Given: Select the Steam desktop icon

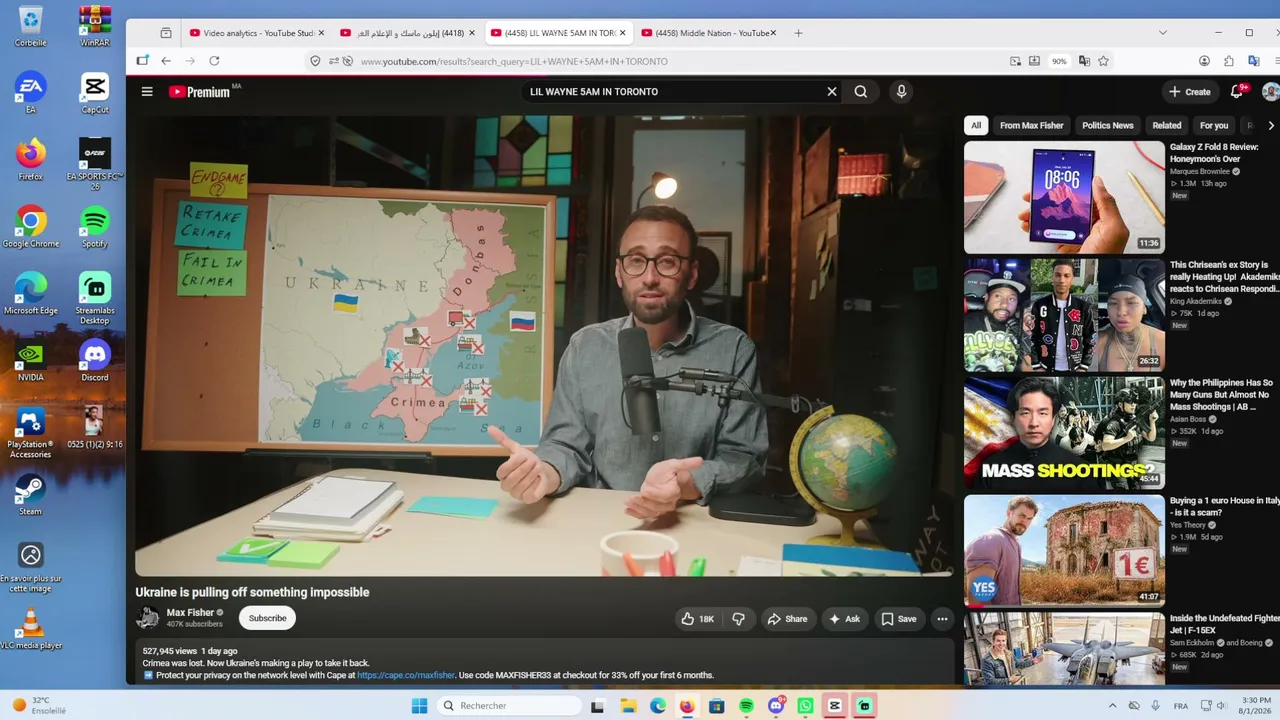Looking at the screenshot, I should (31, 495).
